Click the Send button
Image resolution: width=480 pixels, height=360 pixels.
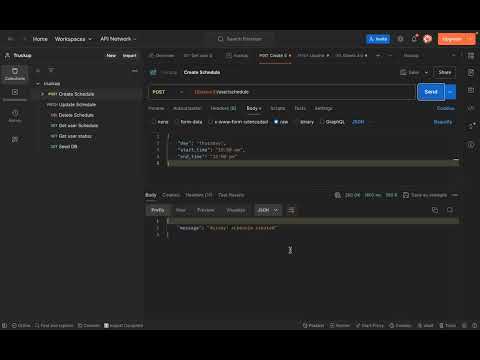[x=431, y=92]
